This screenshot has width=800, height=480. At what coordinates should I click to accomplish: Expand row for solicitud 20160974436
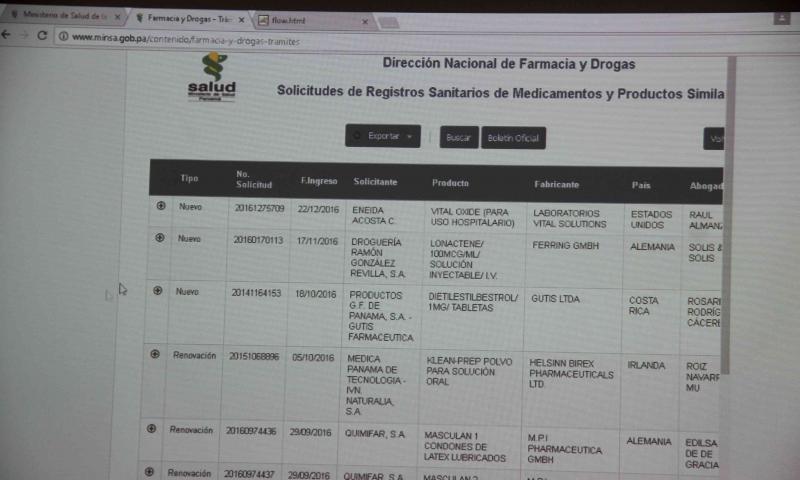pyautogui.click(x=152, y=428)
